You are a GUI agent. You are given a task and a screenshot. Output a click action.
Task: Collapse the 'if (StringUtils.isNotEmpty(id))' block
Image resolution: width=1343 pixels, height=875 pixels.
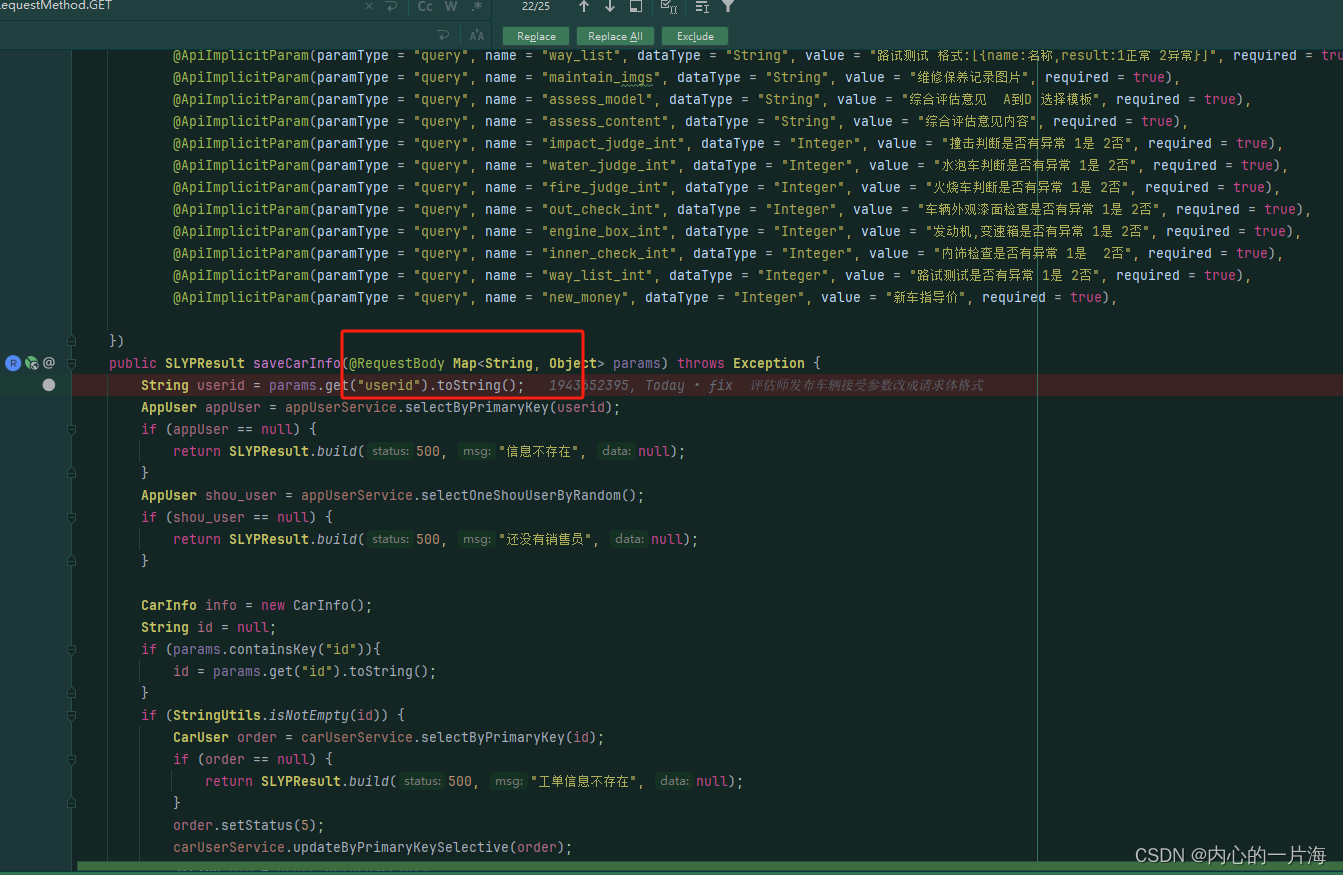tap(71, 715)
